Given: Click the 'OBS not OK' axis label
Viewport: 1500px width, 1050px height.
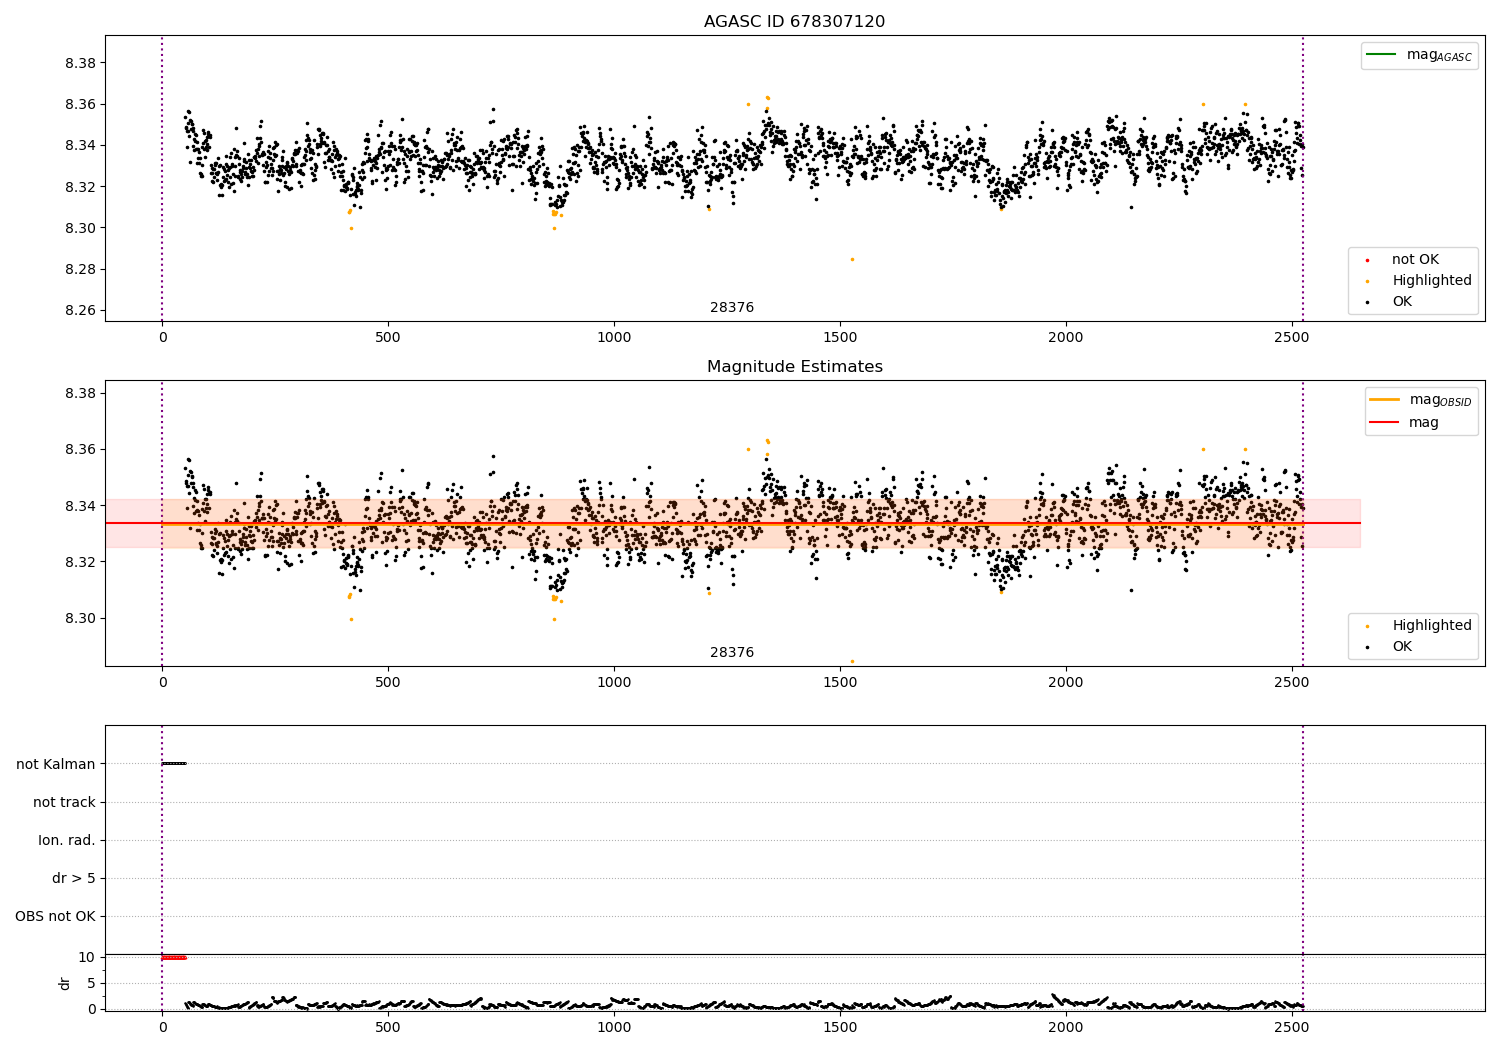Looking at the screenshot, I should click(55, 916).
